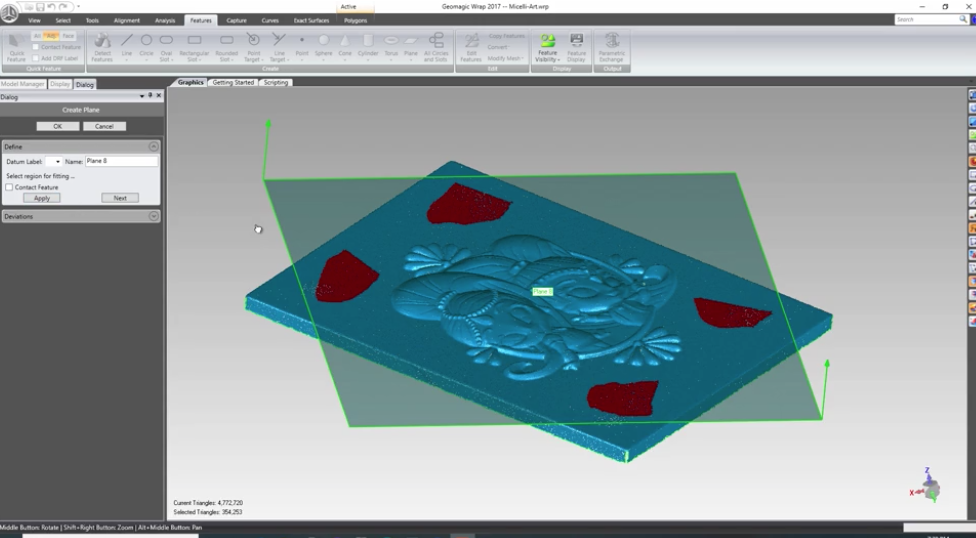Open the Analysis ribbon tab
Viewport: 976px width, 538px height.
(x=165, y=21)
